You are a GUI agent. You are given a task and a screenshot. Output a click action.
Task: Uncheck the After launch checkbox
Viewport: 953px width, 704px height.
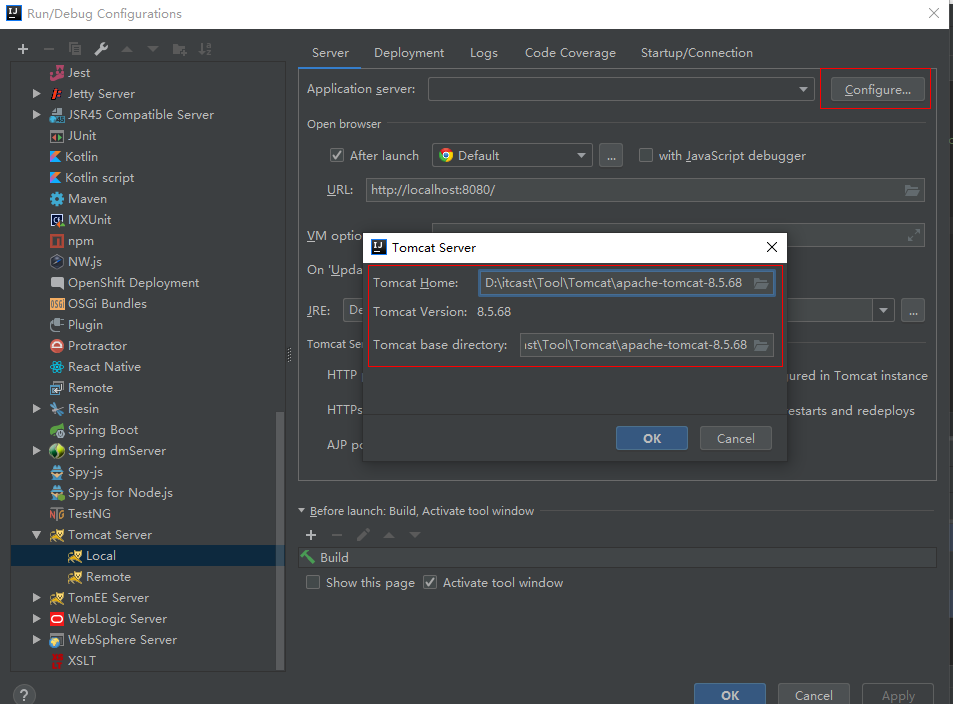337,156
